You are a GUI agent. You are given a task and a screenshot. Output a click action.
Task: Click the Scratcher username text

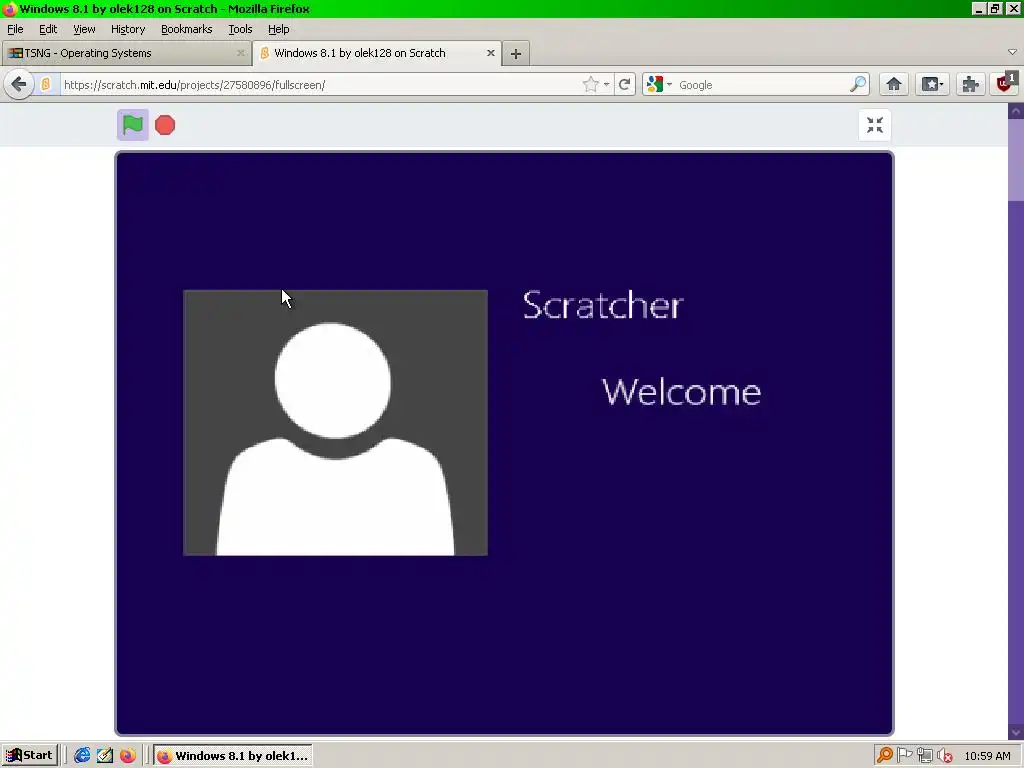click(603, 305)
